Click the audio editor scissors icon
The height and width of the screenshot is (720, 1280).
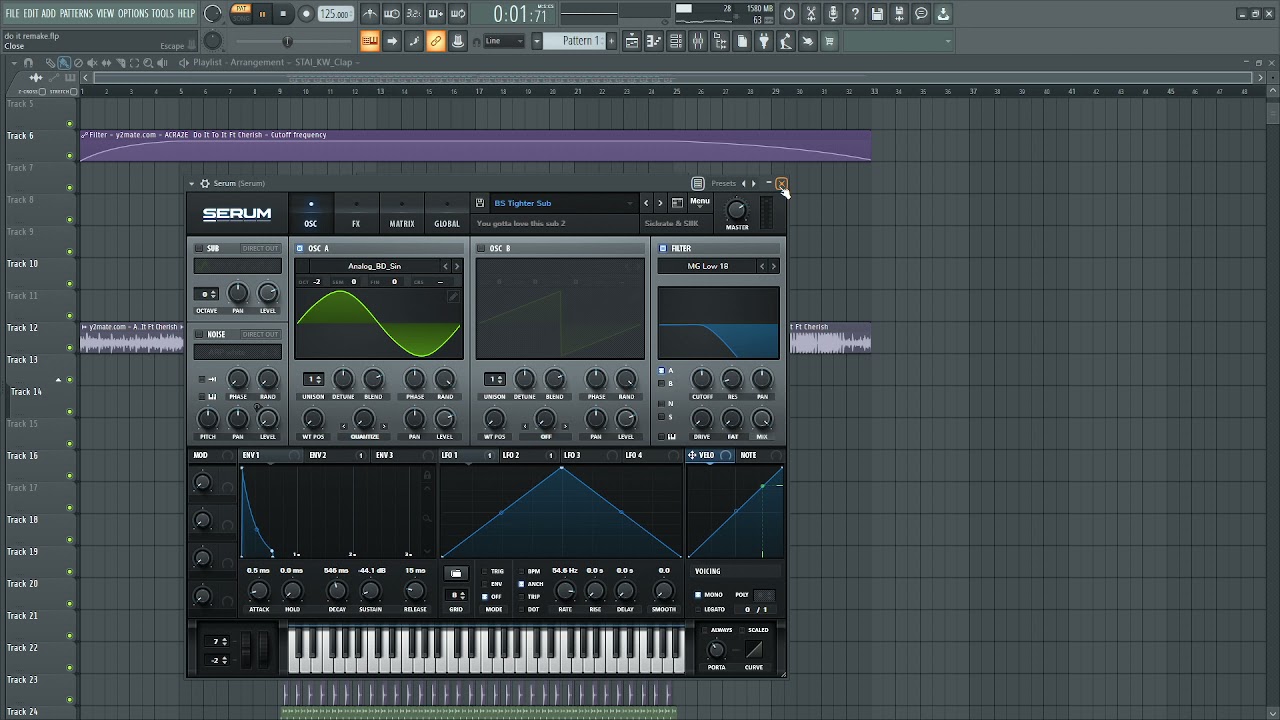coord(811,14)
